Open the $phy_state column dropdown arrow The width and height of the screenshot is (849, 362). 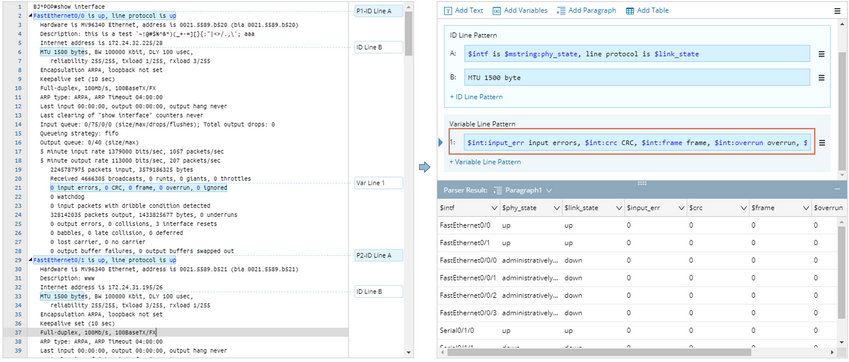pos(556,208)
